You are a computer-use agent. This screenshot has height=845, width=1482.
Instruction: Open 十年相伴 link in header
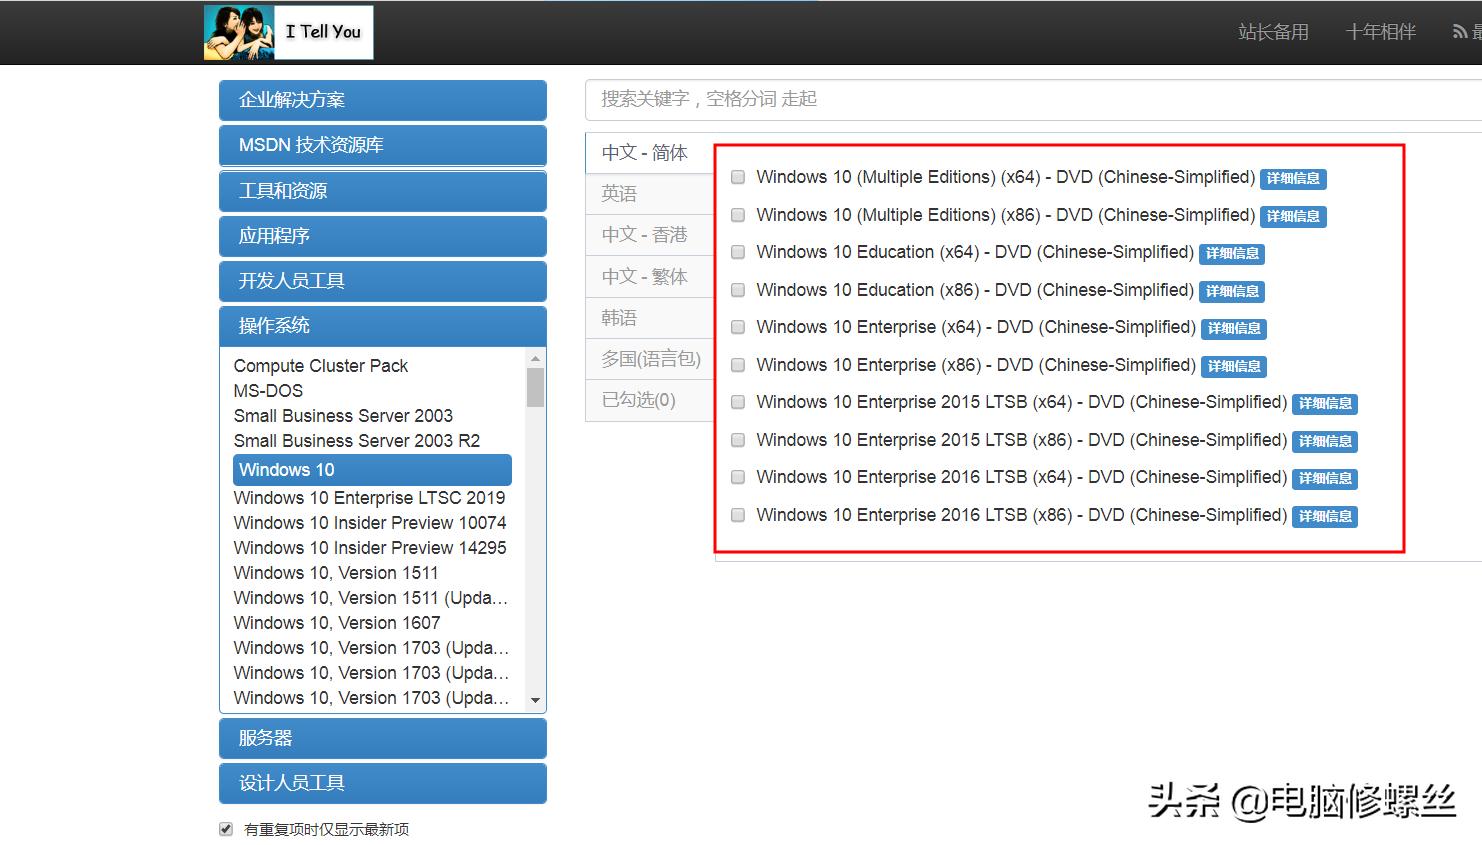[1380, 32]
